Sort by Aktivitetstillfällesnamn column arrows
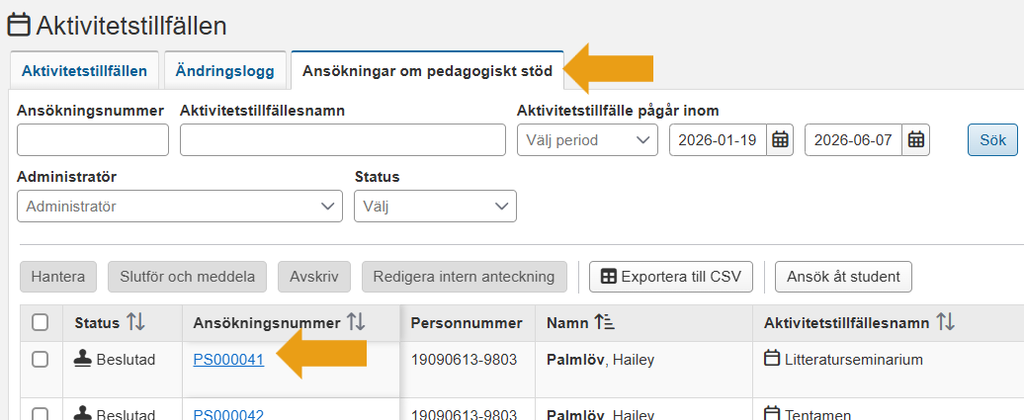This screenshot has height=420, width=1024. pyautogui.click(x=945, y=322)
